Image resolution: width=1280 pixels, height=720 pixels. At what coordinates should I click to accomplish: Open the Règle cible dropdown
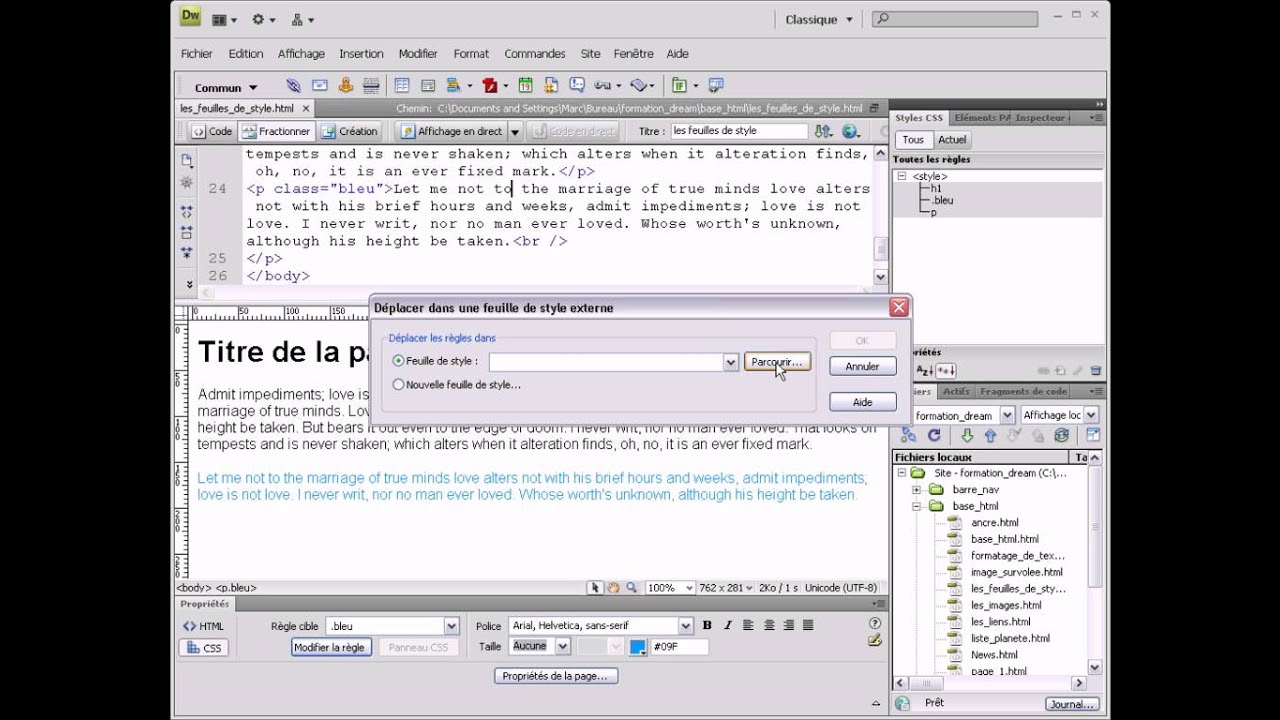pos(451,626)
